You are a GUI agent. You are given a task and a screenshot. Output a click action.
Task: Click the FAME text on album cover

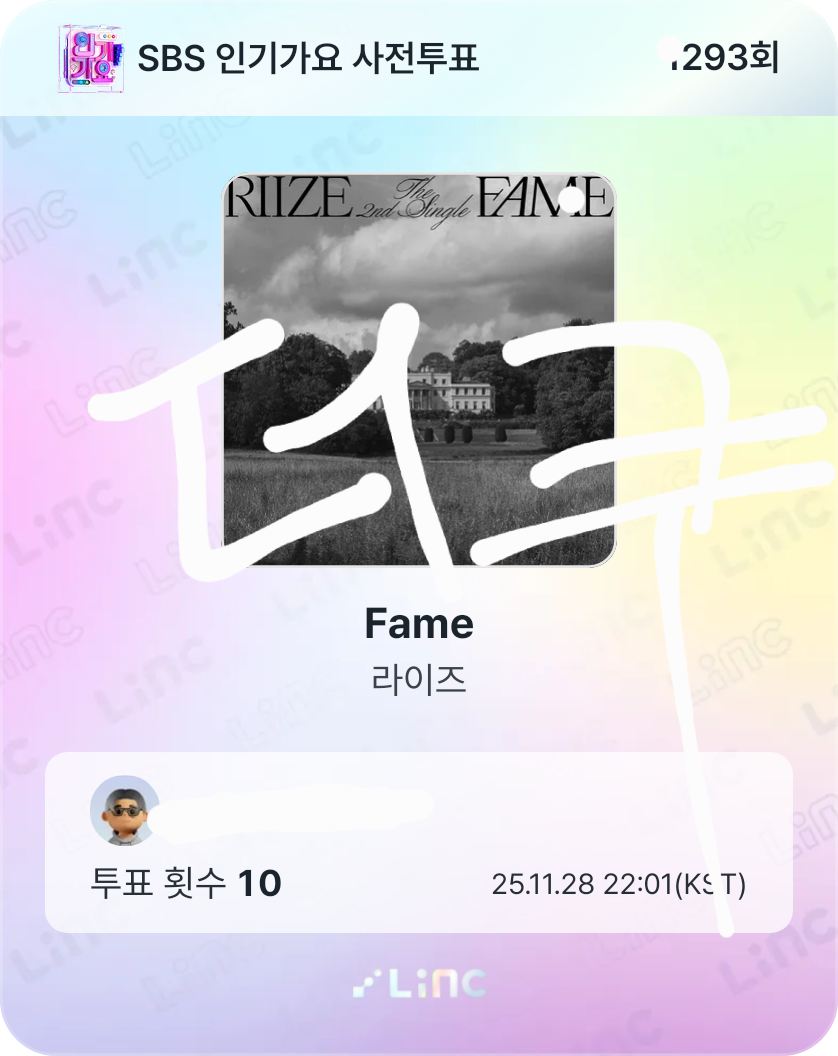point(545,197)
